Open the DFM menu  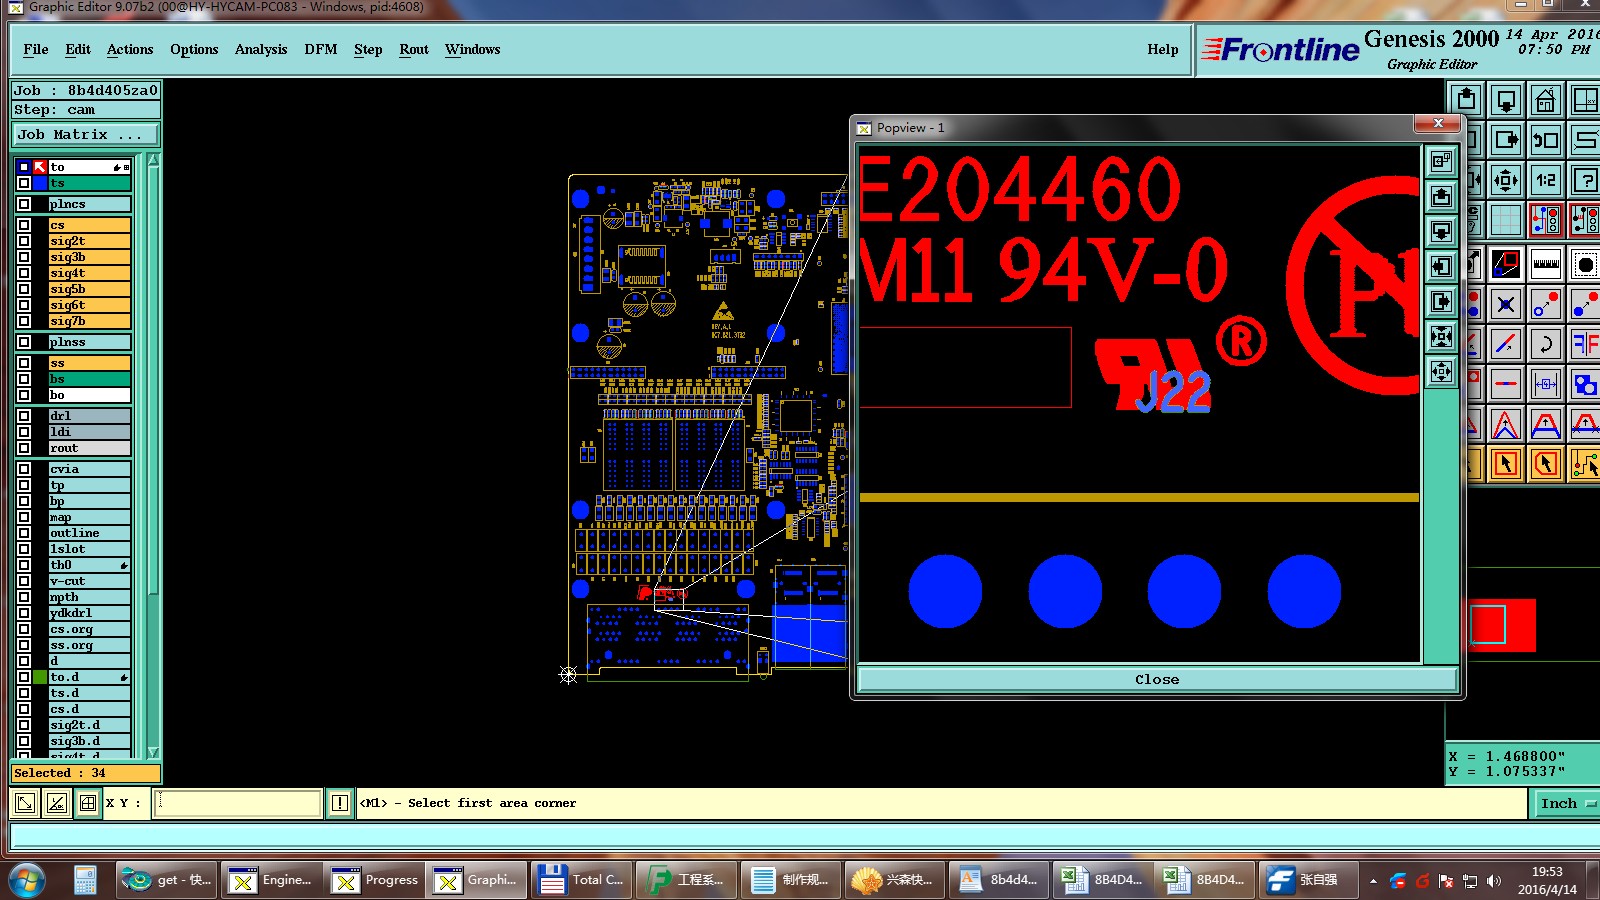point(321,49)
